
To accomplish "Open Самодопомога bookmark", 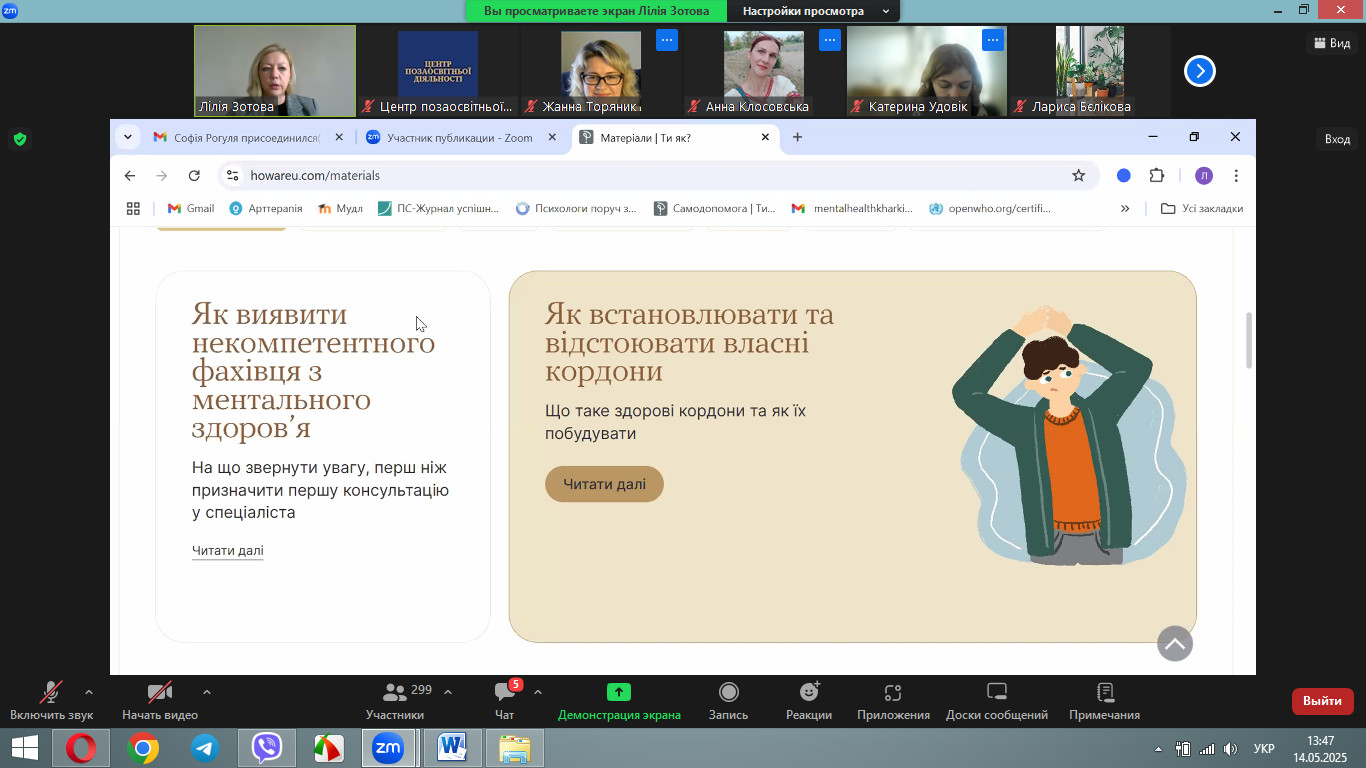I will tap(715, 208).
